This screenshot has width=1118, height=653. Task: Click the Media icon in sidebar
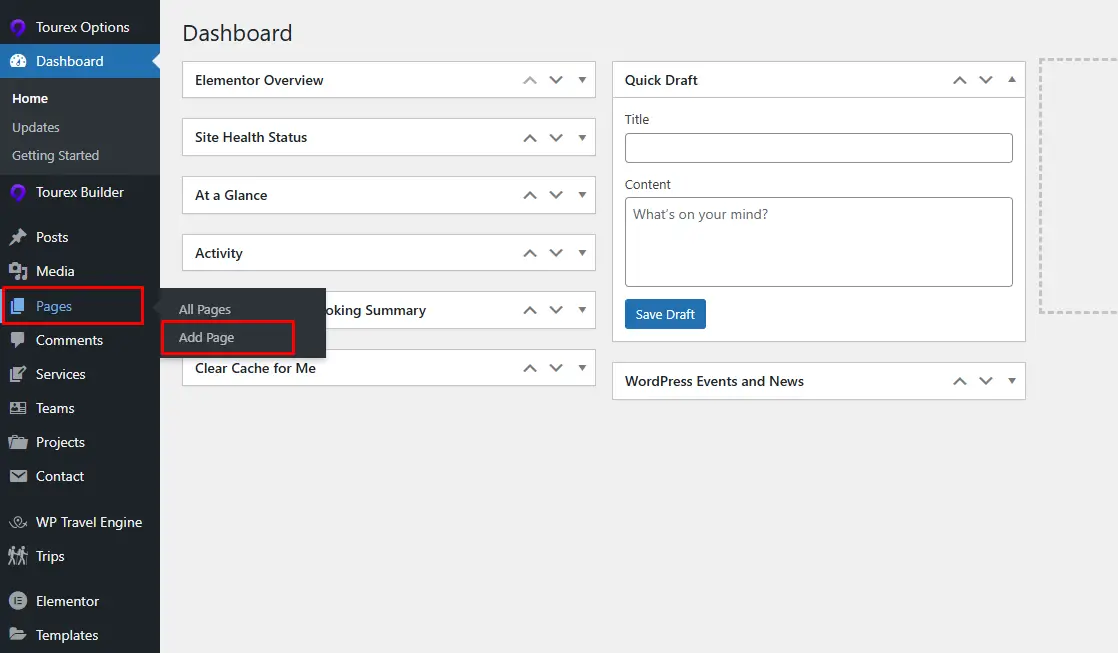pyautogui.click(x=18, y=272)
